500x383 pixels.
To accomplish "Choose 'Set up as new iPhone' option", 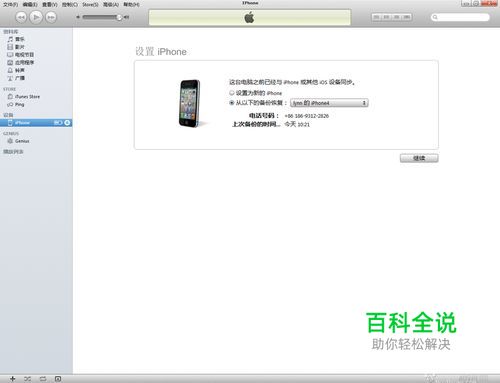I will click(x=232, y=93).
